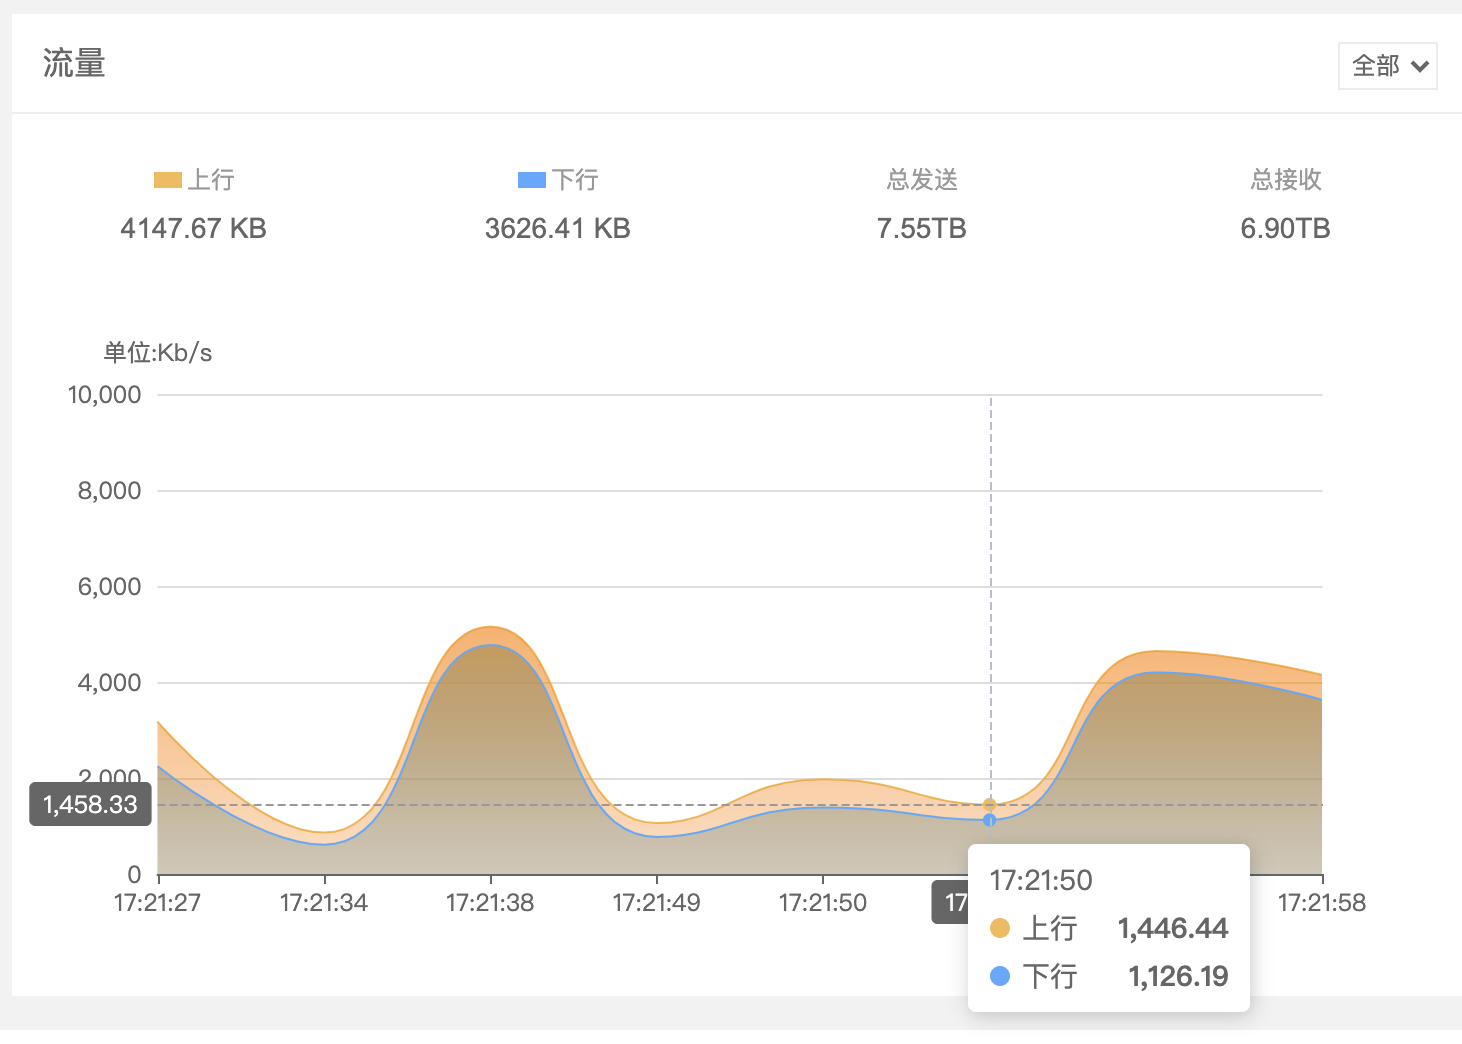Click the 1,458.33 y-axis pointer label
1462x1044 pixels.
[90, 805]
